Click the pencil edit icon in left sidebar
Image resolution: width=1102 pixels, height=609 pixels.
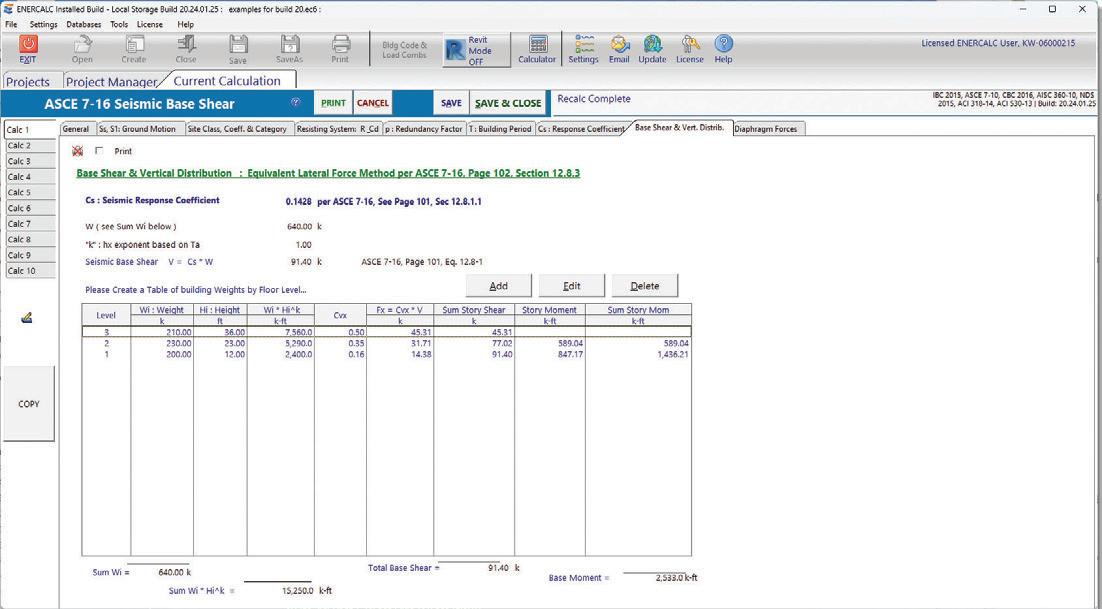[x=27, y=318]
